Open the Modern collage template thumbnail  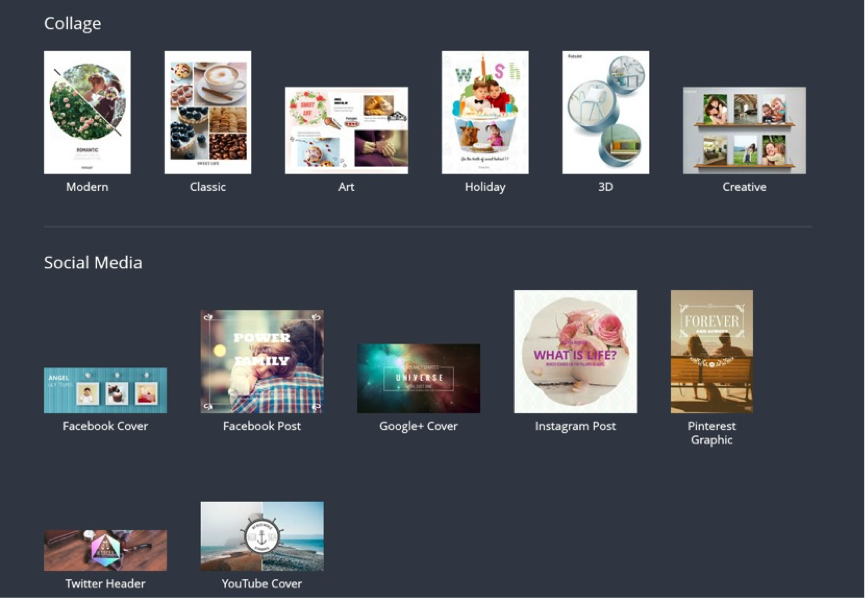coord(87,113)
